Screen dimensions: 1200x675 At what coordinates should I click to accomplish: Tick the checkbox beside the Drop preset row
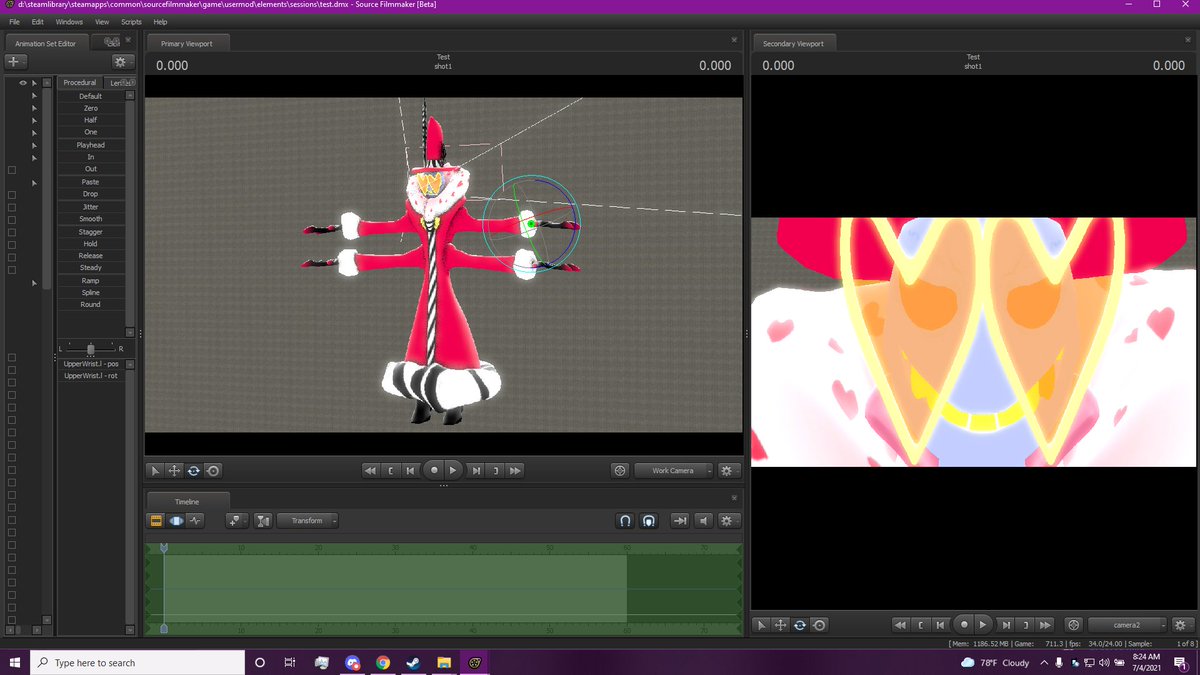(x=12, y=194)
